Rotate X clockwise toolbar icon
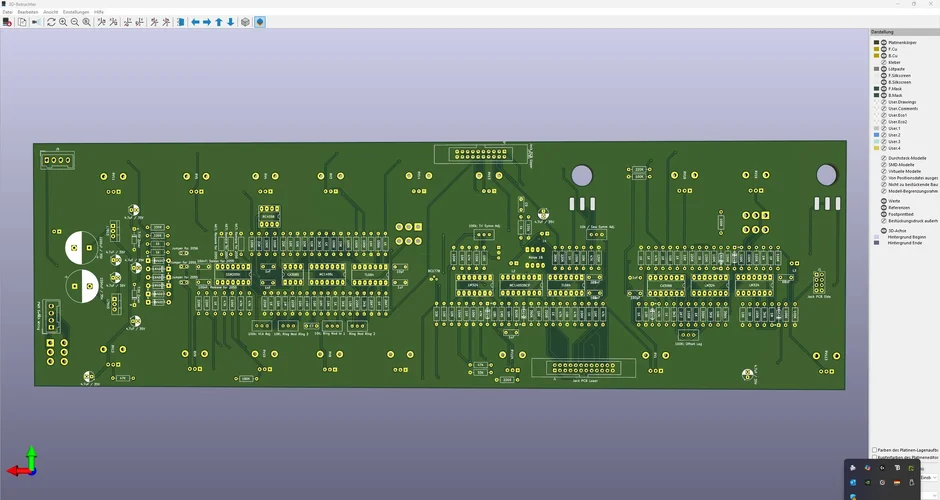The height and width of the screenshot is (500, 940). pos(101,22)
